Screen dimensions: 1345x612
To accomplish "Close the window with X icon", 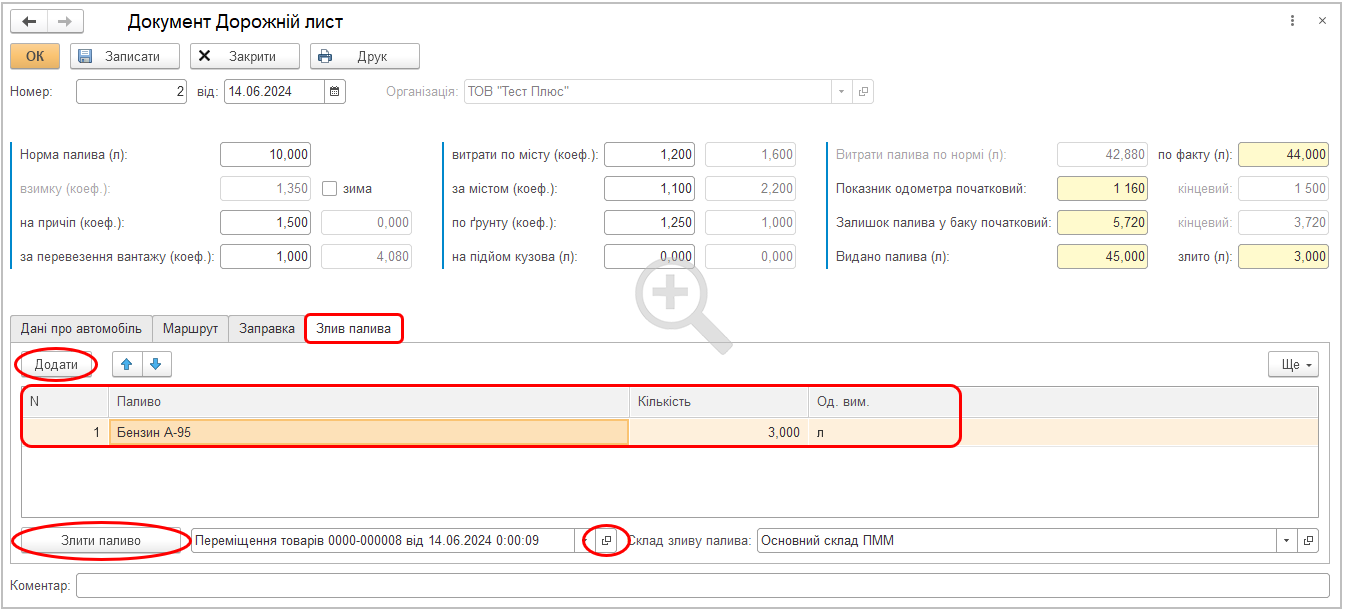I will tap(1322, 21).
